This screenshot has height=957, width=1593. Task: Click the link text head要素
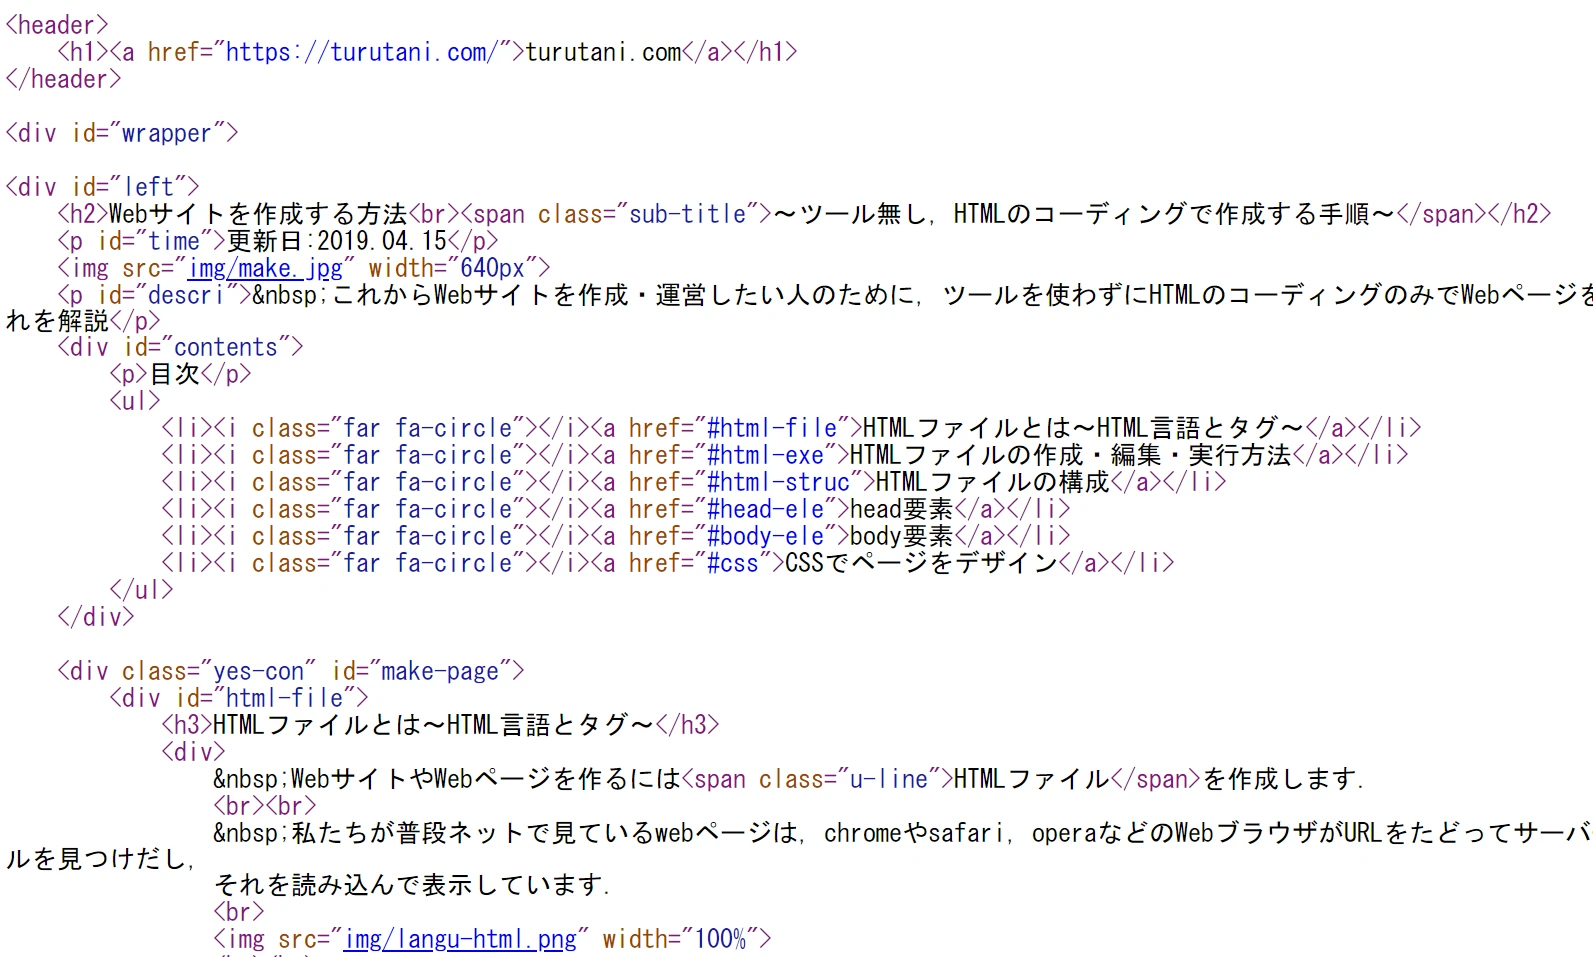coord(902,510)
